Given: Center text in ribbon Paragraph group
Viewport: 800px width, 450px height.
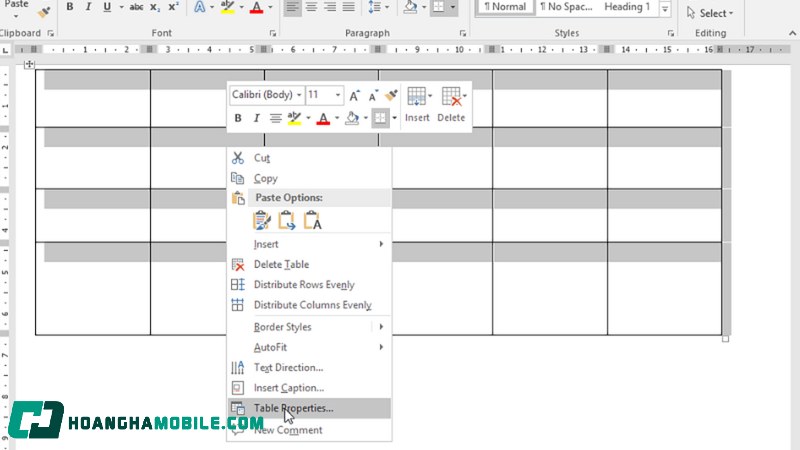Looking at the screenshot, I should 311,7.
